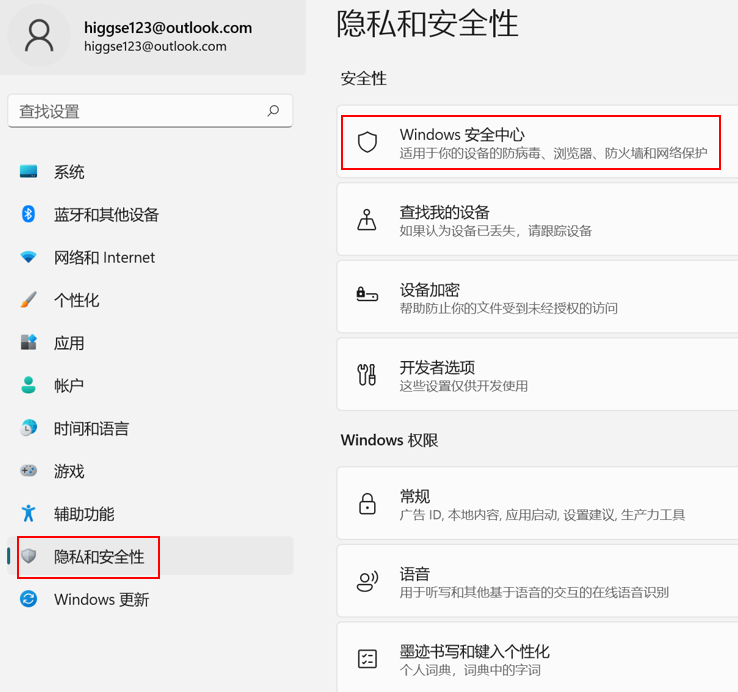Click the Wi-Fi icon for 网络和 Internet
The height and width of the screenshot is (692, 738).
[29, 257]
